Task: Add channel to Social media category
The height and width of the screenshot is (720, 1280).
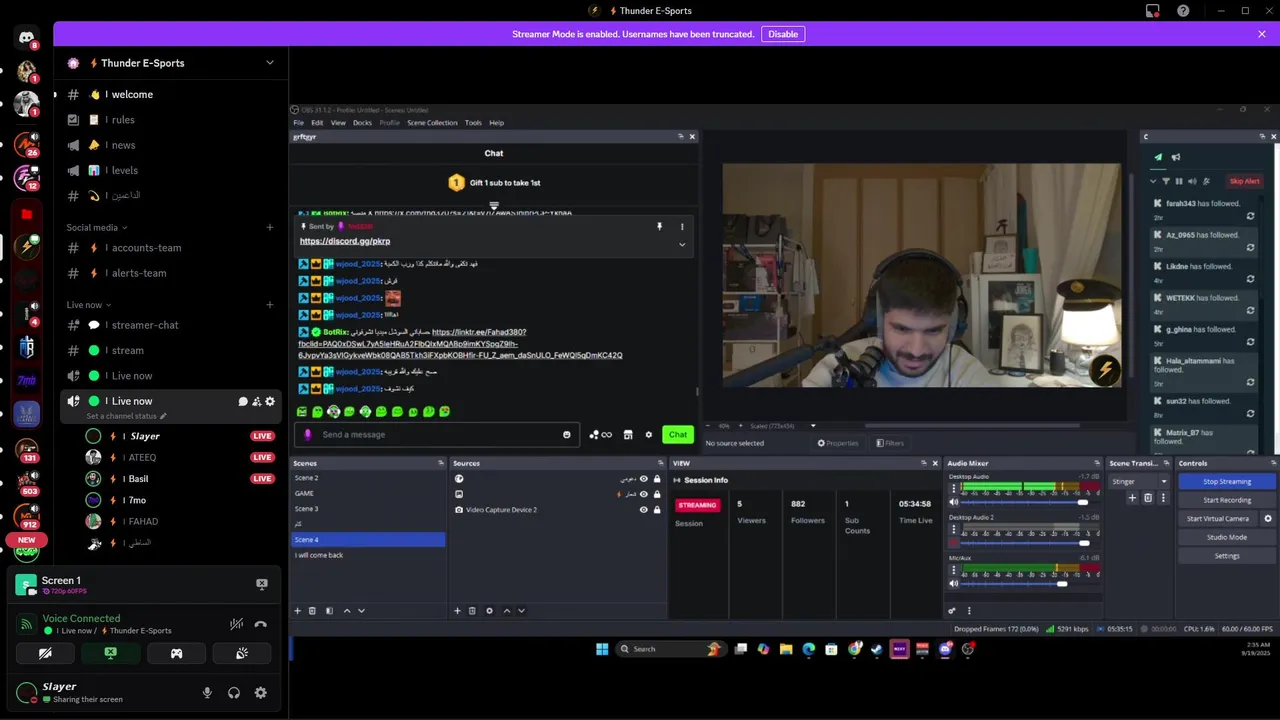Action: [270, 227]
